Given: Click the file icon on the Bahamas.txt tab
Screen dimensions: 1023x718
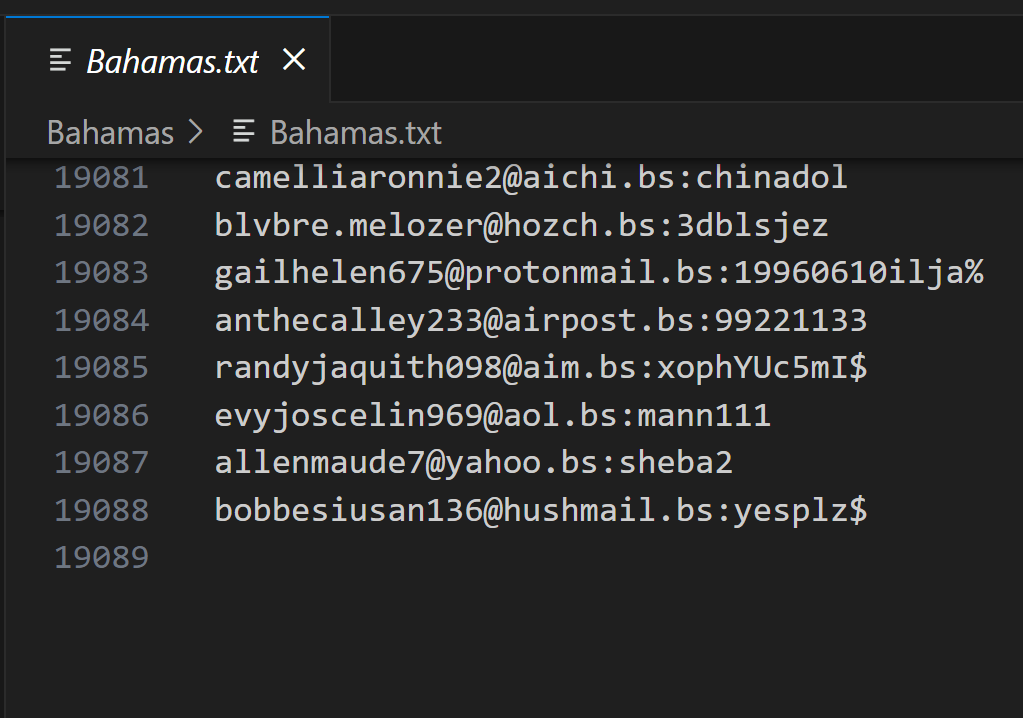Looking at the screenshot, I should pos(61,61).
